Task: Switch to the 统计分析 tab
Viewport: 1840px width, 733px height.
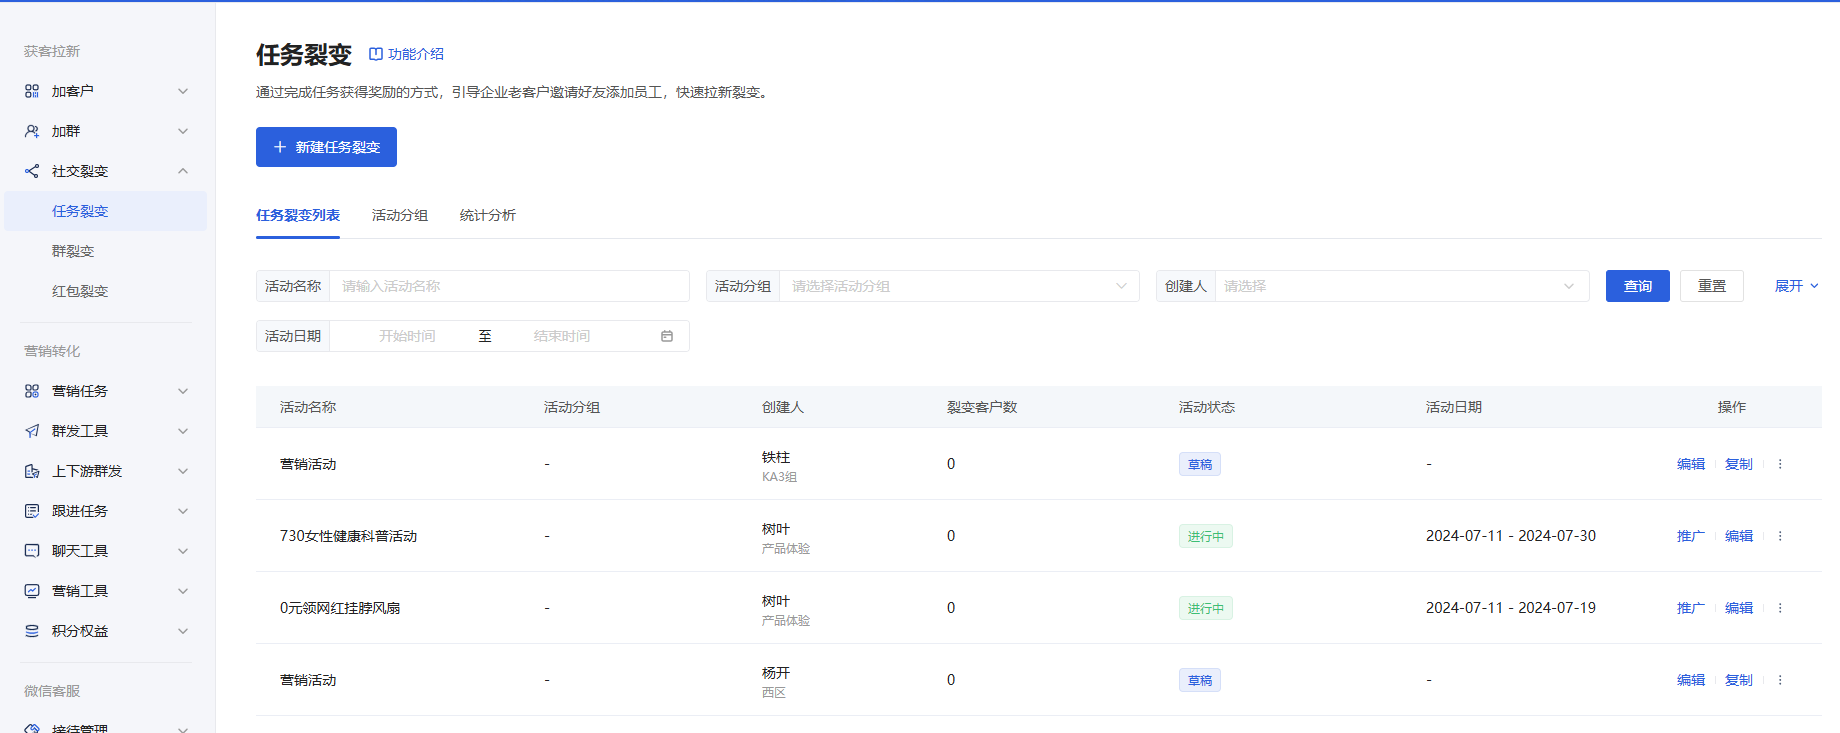Action: [x=488, y=215]
